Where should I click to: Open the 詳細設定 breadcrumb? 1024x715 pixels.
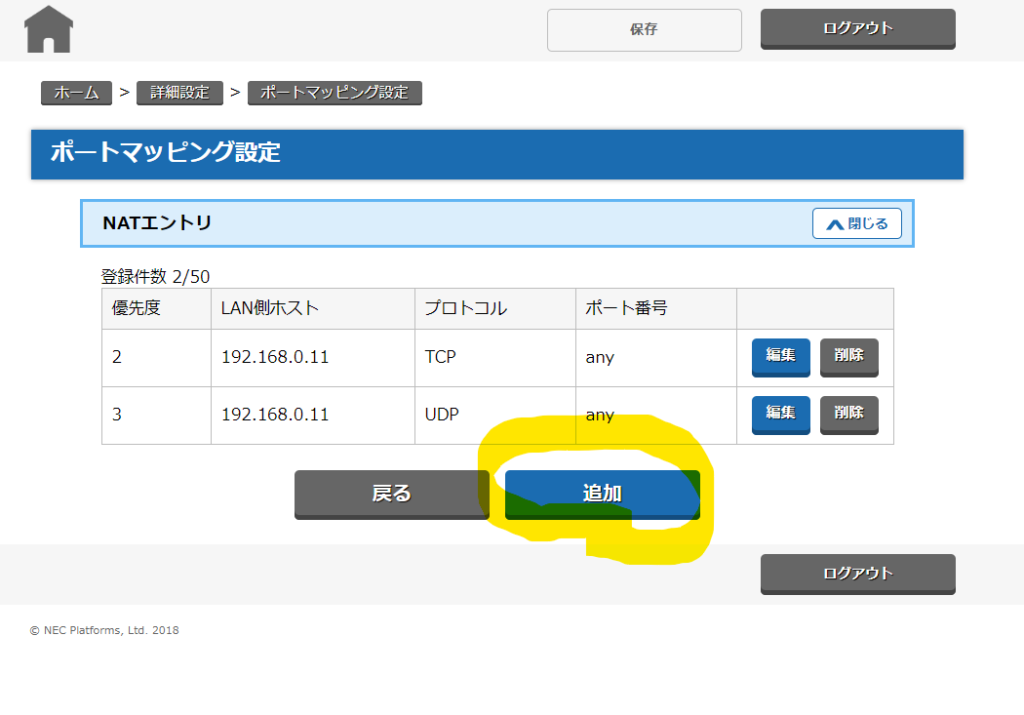pyautogui.click(x=180, y=93)
